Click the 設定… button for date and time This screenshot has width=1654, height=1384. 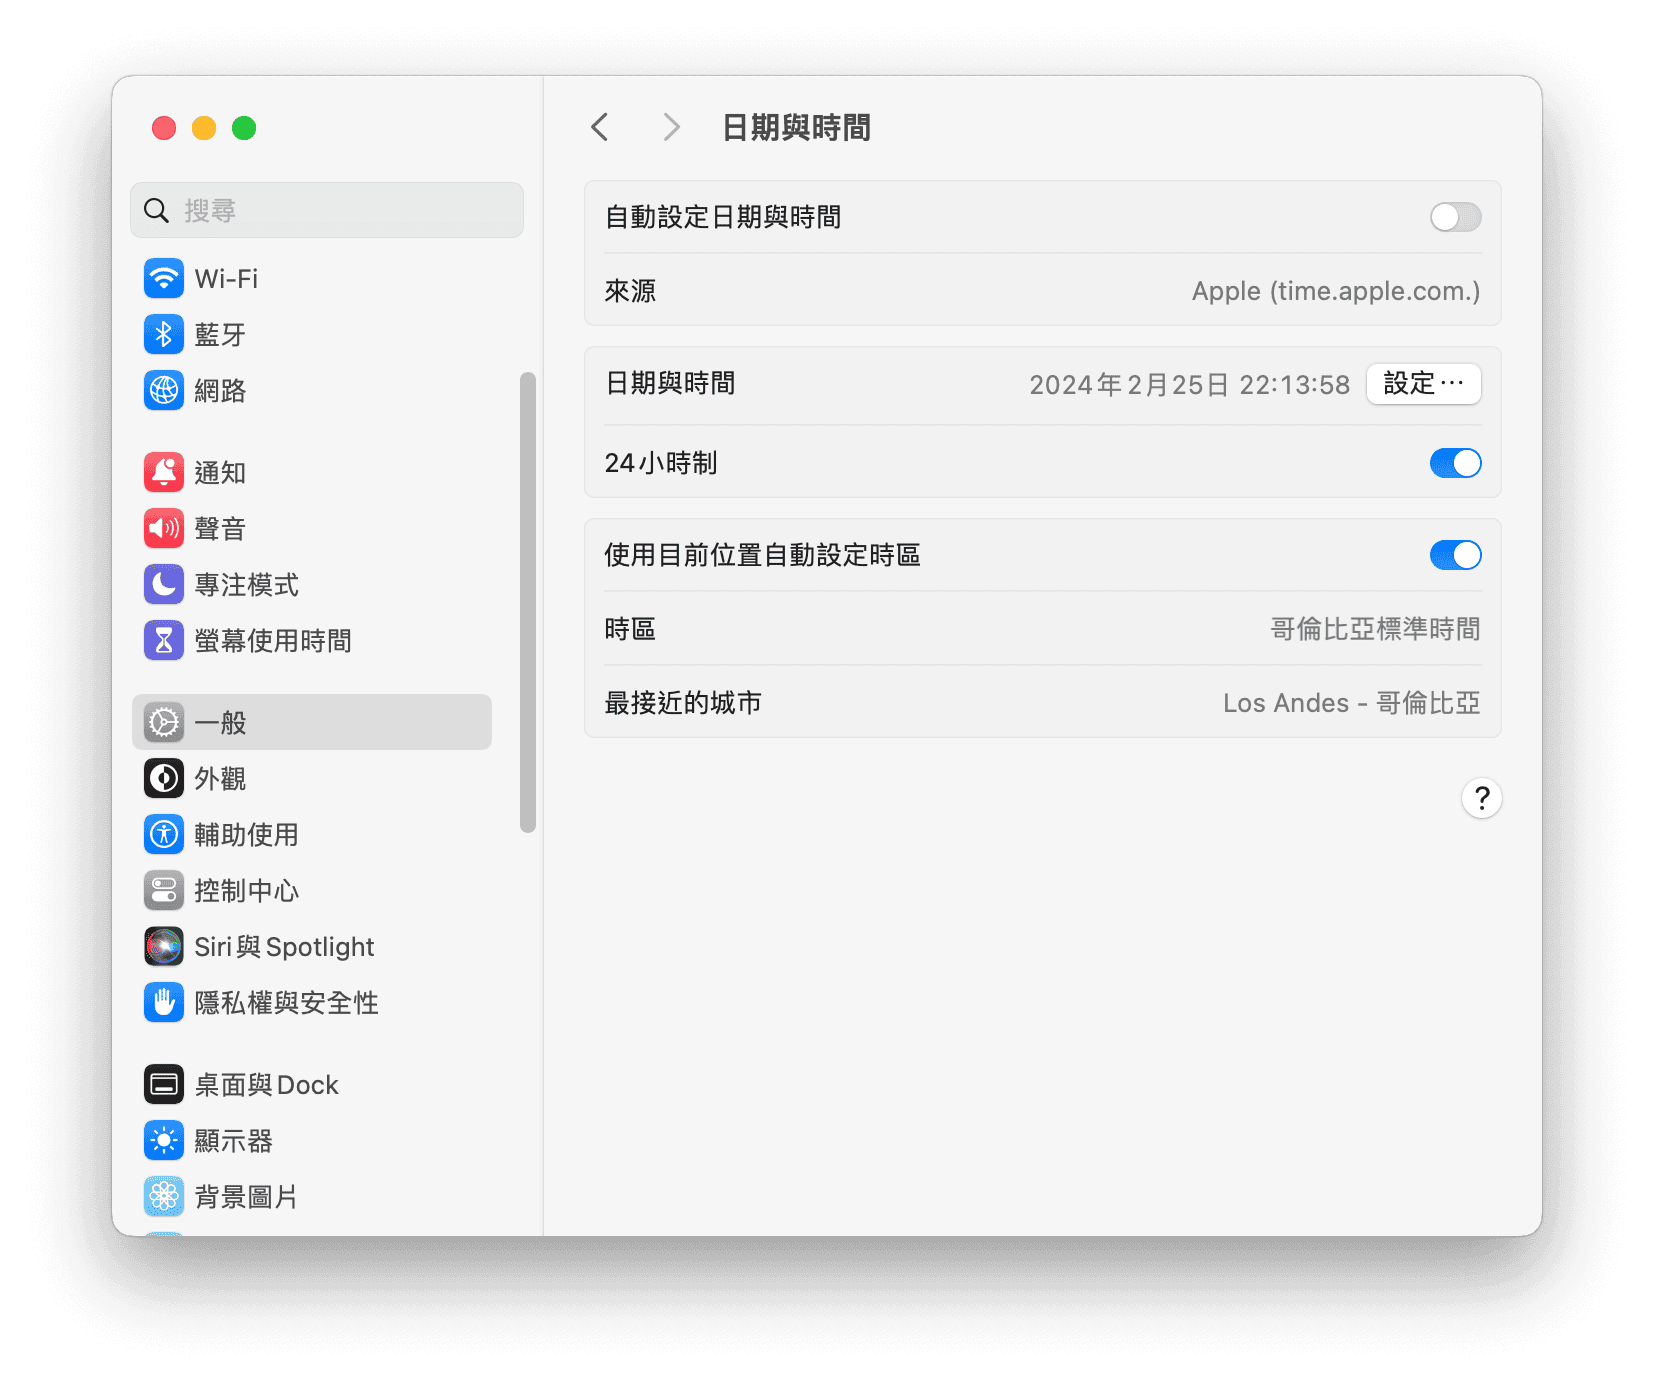pyautogui.click(x=1424, y=384)
